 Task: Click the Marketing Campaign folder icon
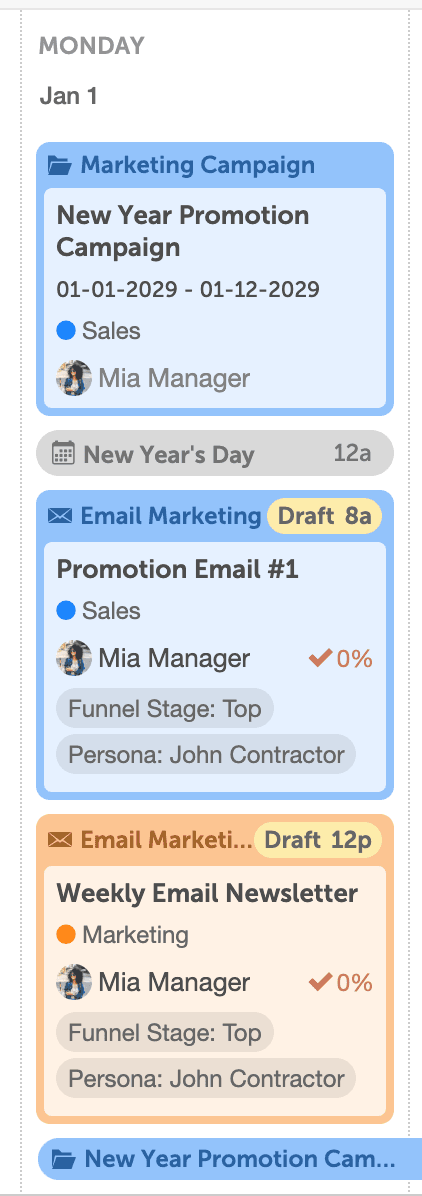coord(60,165)
